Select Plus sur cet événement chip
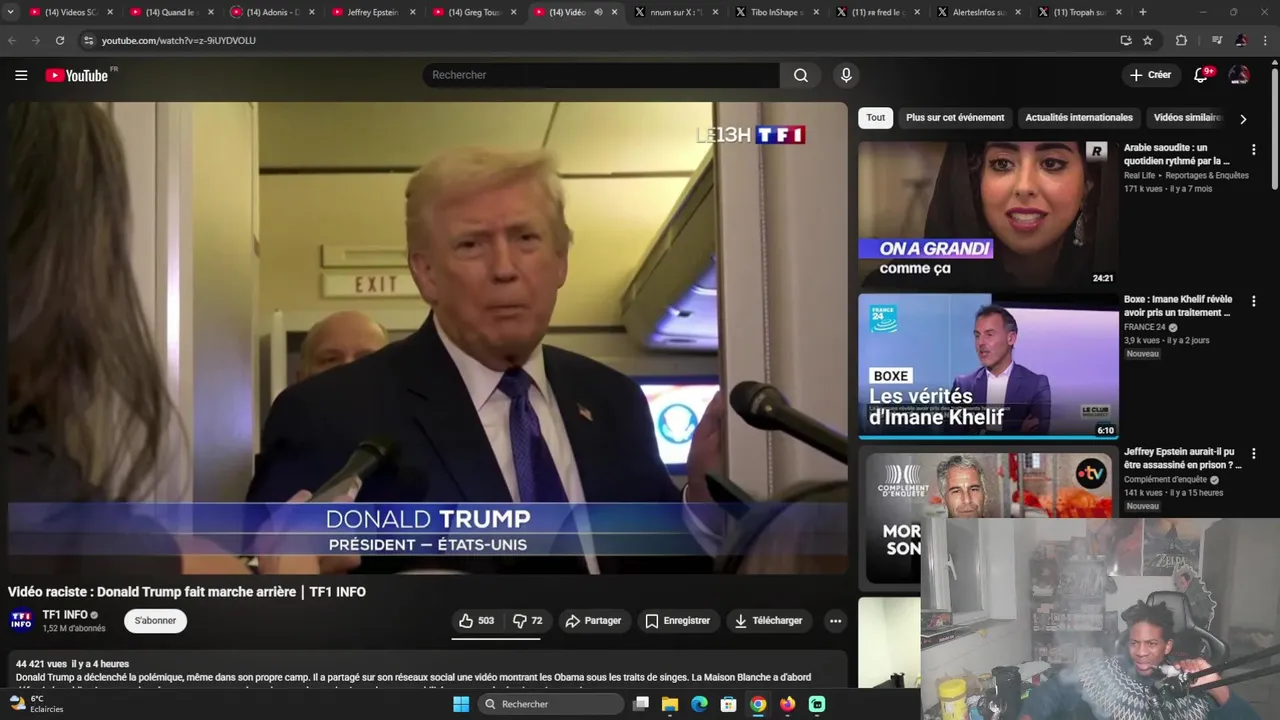 (x=955, y=118)
